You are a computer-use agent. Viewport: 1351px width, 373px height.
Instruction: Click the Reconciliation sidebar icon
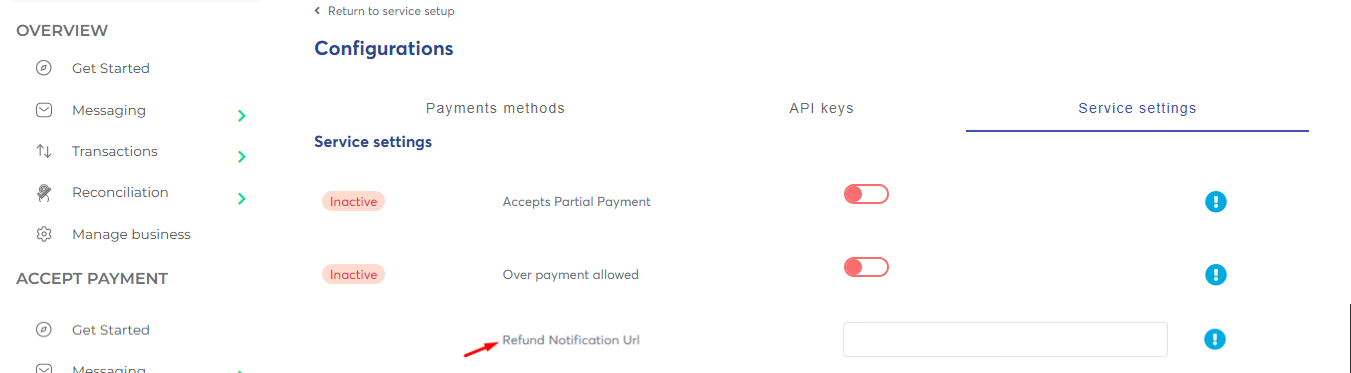(x=43, y=192)
